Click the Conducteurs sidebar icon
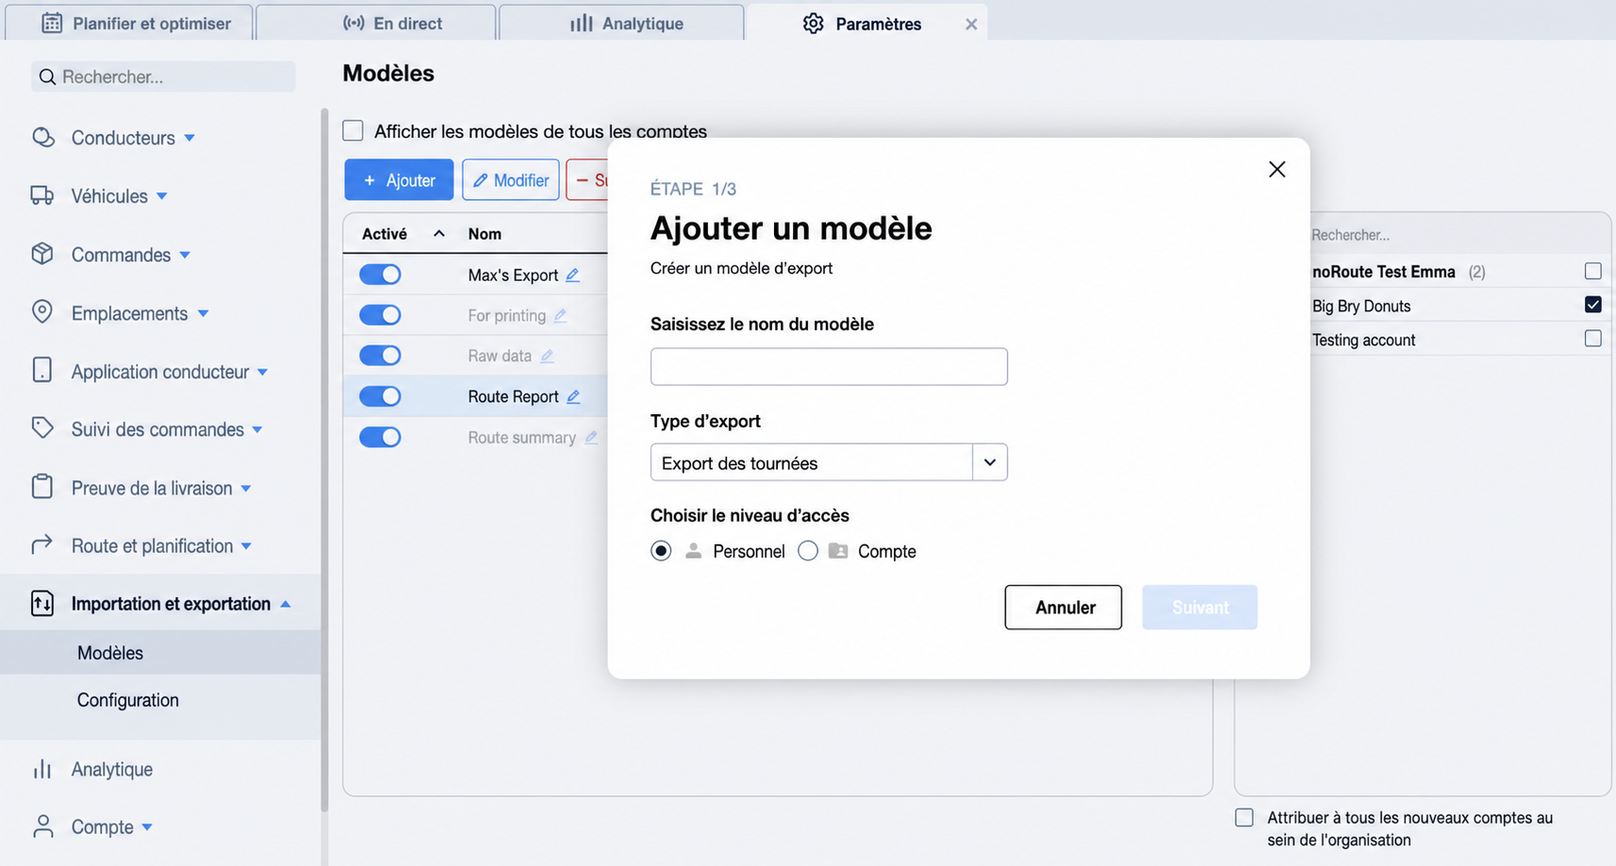Viewport: 1616px width, 866px height. [43, 137]
